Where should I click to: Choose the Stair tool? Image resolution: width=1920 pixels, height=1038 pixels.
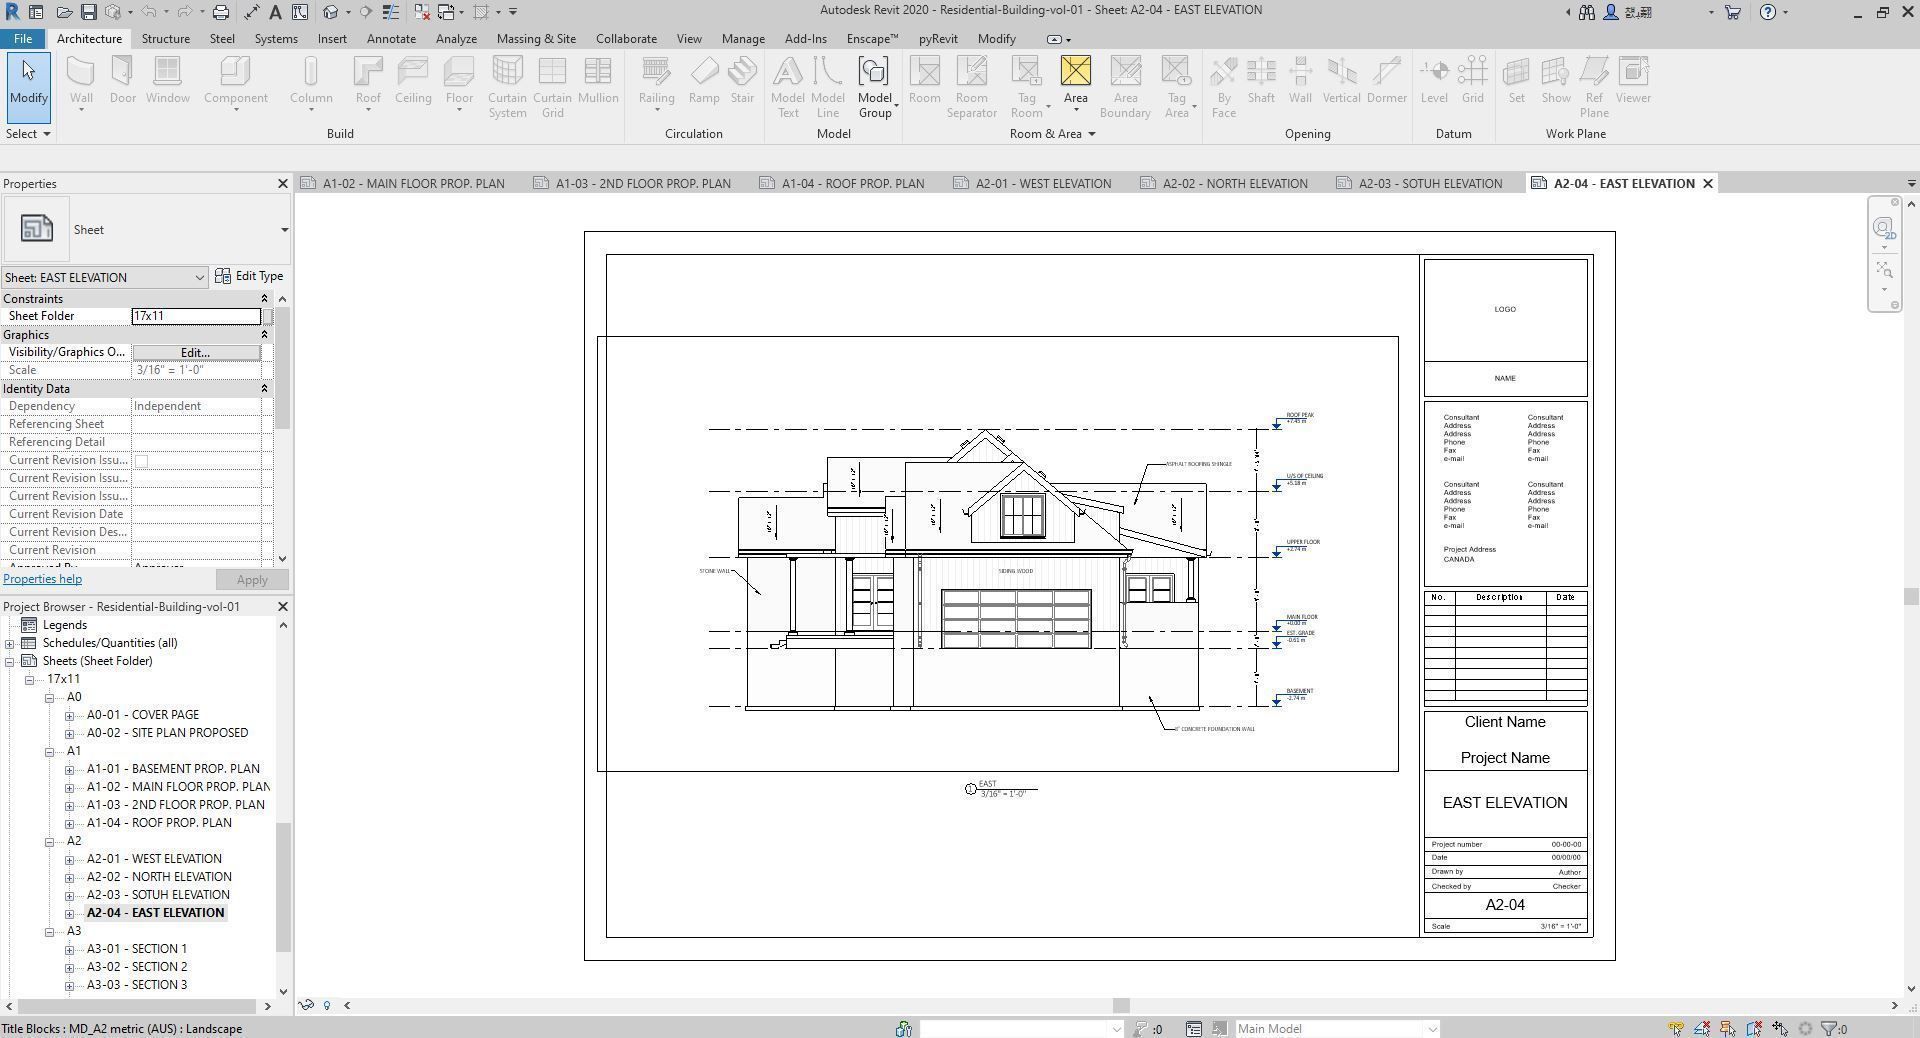pyautogui.click(x=742, y=80)
